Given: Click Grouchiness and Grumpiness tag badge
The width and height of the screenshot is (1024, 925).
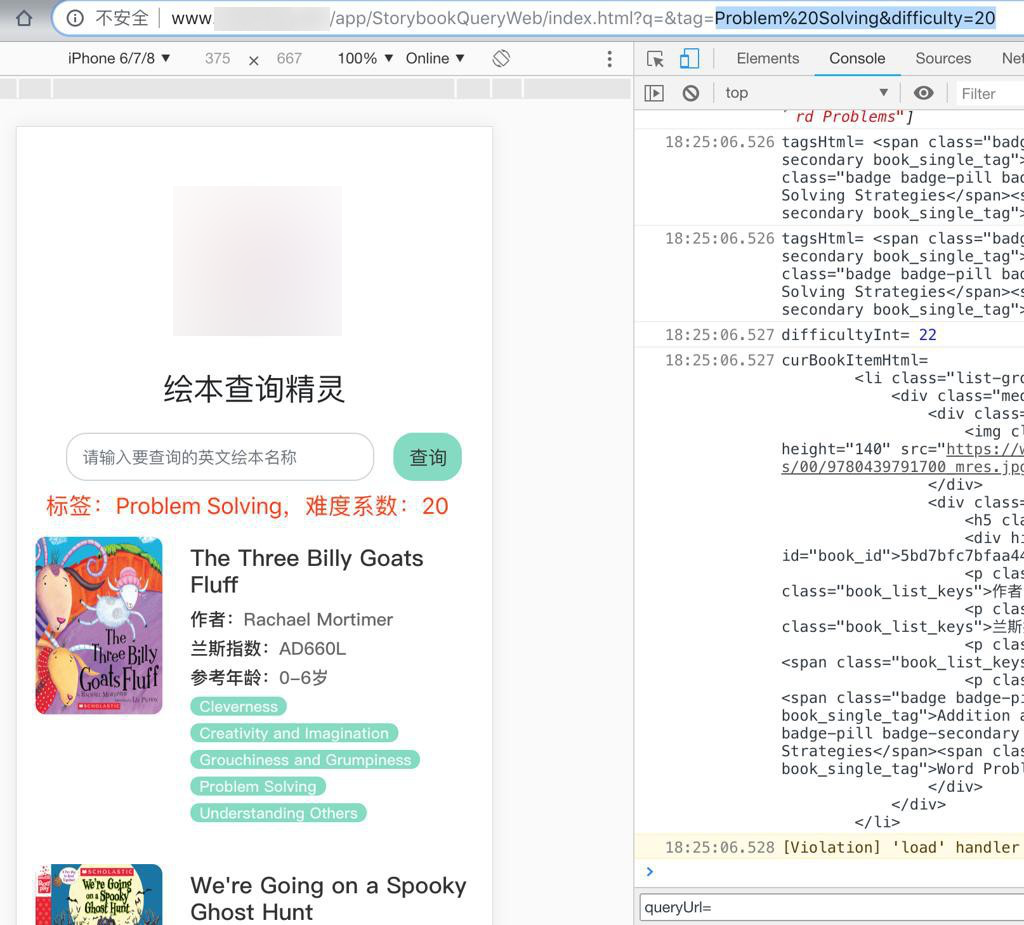Looking at the screenshot, I should pos(305,760).
